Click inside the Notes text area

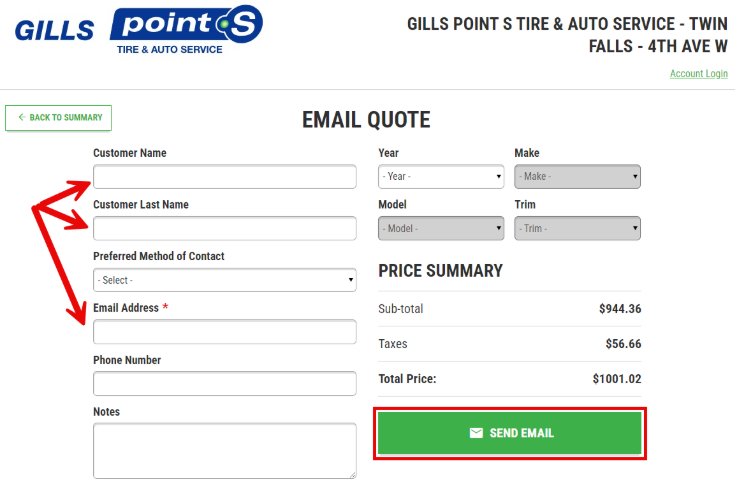tap(225, 451)
